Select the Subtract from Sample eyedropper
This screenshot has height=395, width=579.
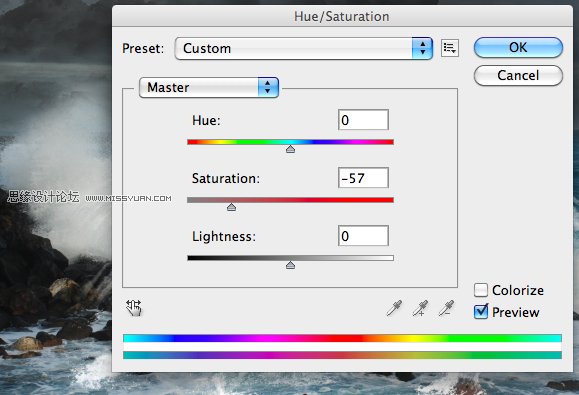pos(446,308)
